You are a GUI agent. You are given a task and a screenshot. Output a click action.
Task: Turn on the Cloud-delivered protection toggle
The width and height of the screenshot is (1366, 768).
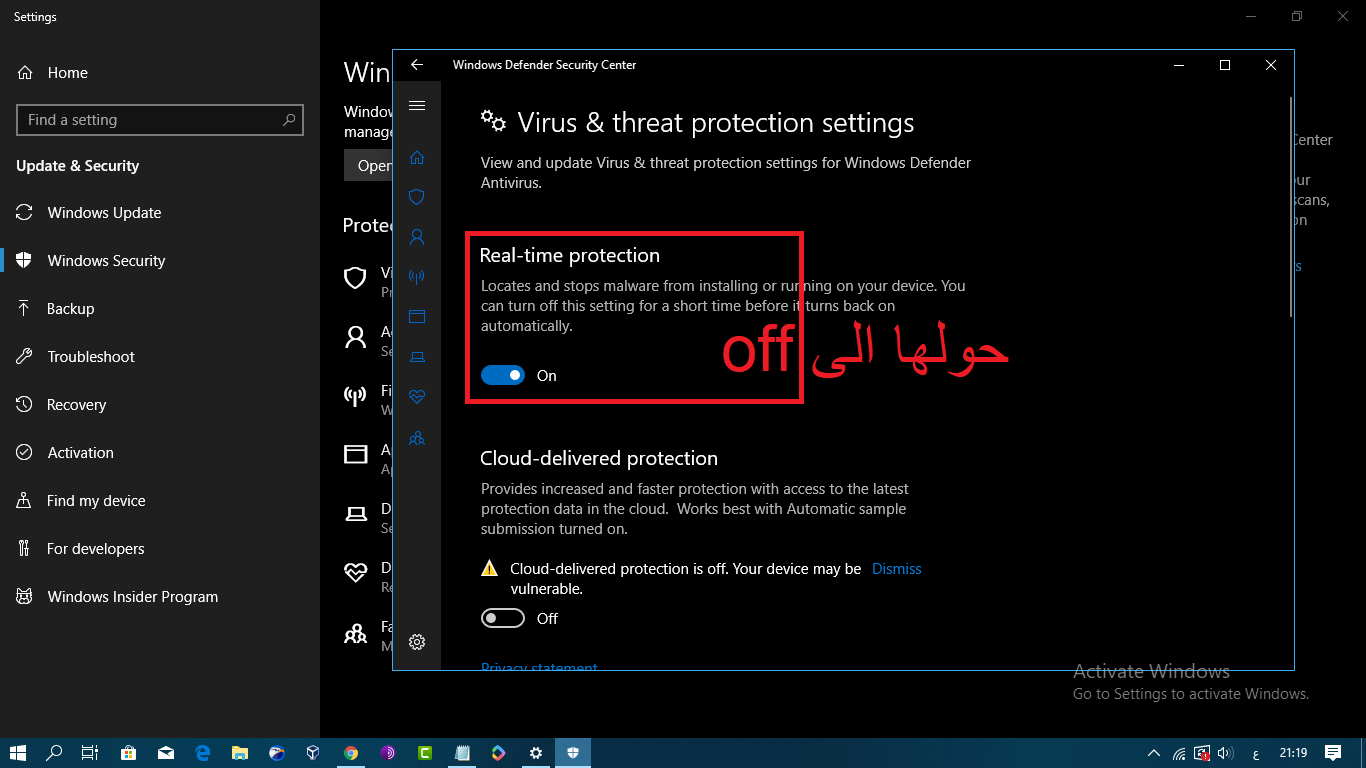pyautogui.click(x=503, y=618)
